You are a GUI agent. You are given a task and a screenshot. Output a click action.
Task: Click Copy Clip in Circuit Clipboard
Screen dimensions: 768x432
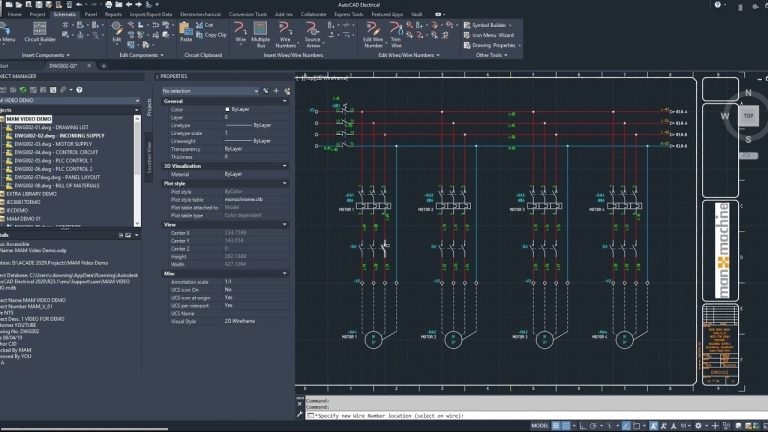211,35
